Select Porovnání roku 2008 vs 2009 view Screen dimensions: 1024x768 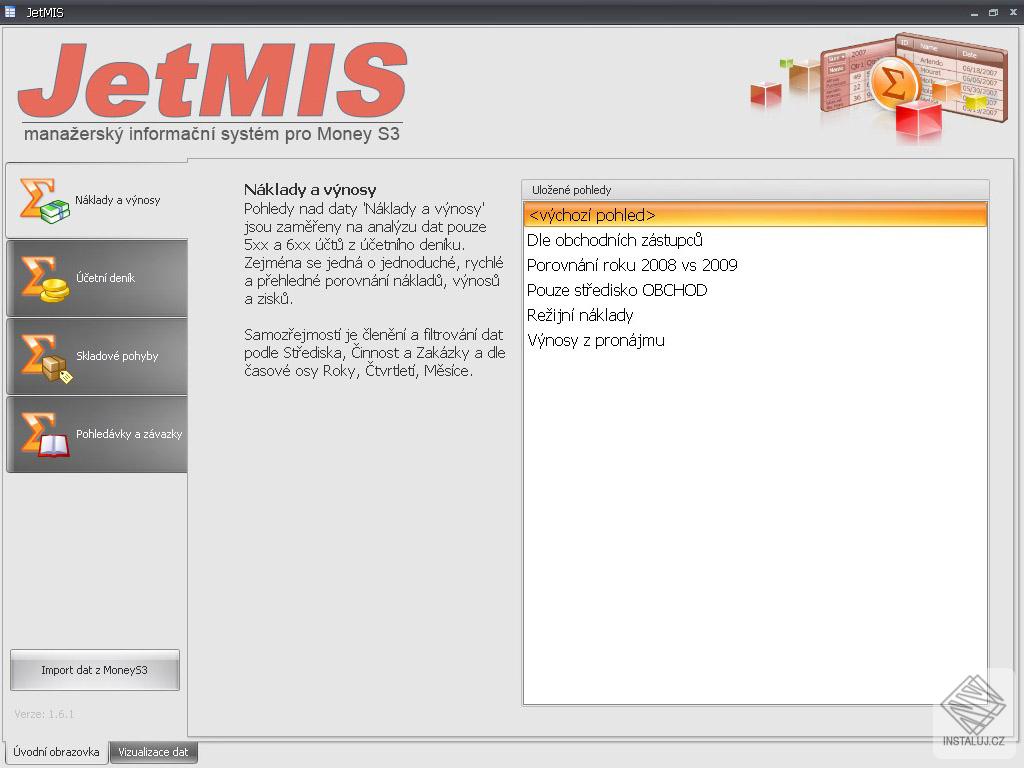click(x=755, y=265)
